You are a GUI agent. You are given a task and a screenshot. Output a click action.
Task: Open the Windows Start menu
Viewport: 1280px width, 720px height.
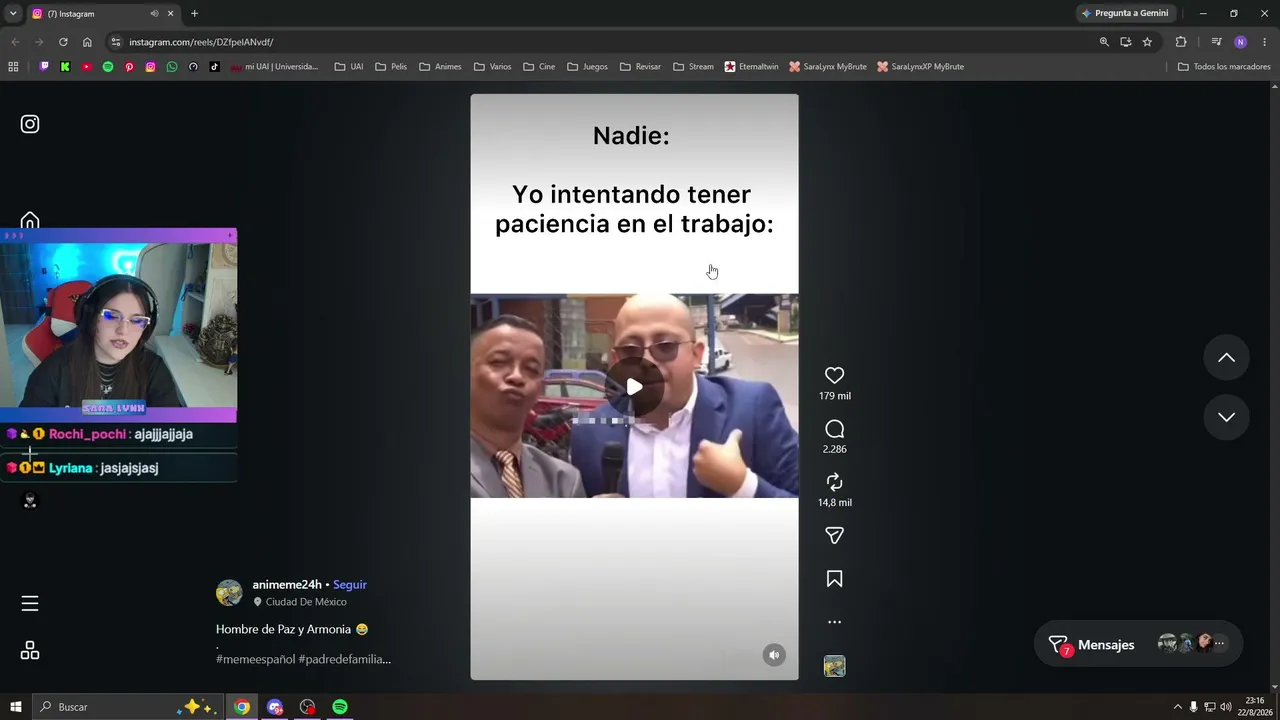[15, 707]
